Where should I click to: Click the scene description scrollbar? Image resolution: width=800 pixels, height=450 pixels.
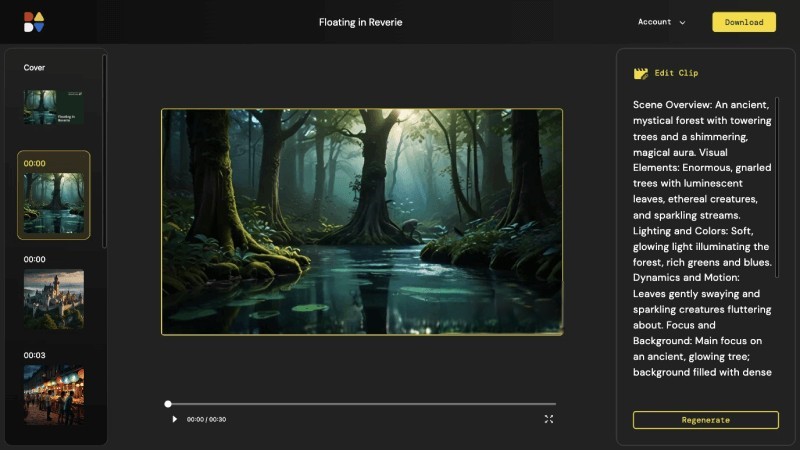[776, 182]
